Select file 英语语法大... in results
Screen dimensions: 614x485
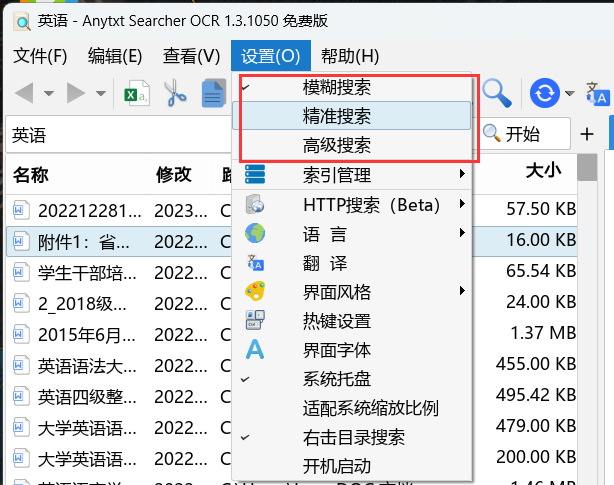[x=87, y=366]
